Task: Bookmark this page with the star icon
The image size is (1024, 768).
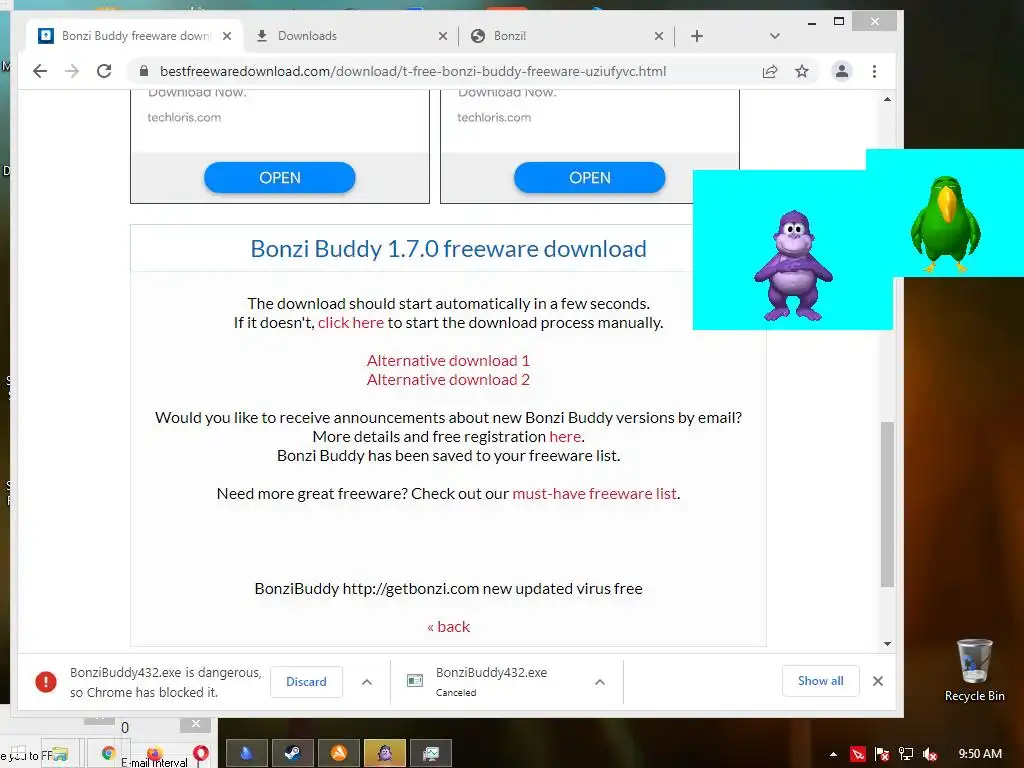Action: coord(802,71)
